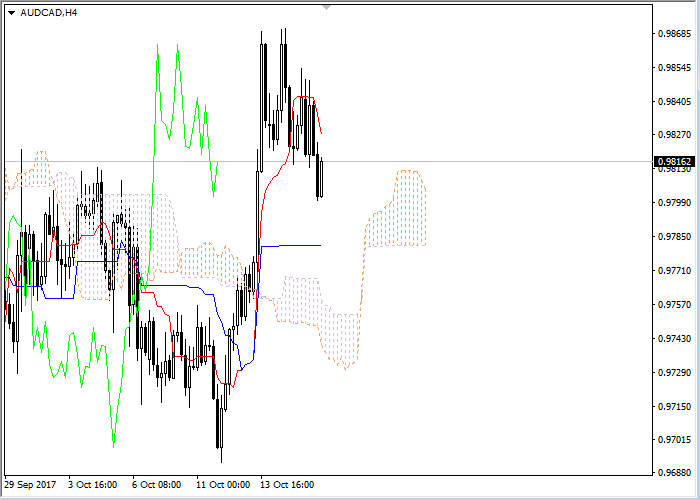Open the chart dropdown arrow beside AUDCAD,H4
The image size is (700, 500).
pyautogui.click(x=12, y=13)
